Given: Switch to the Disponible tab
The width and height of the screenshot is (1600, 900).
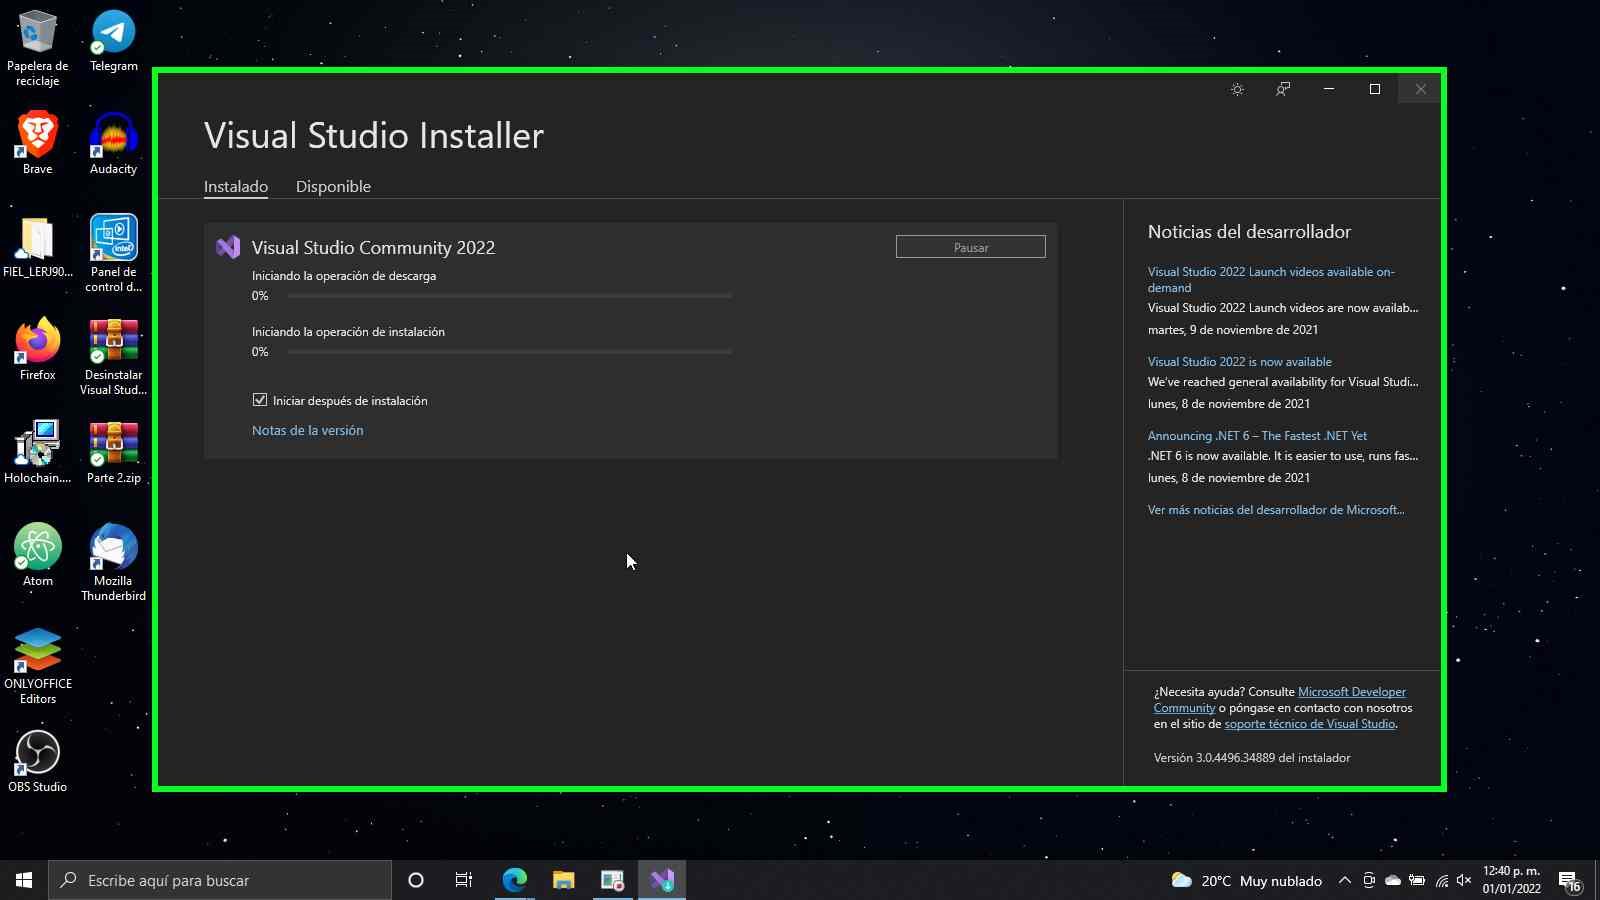Looking at the screenshot, I should click(x=333, y=186).
